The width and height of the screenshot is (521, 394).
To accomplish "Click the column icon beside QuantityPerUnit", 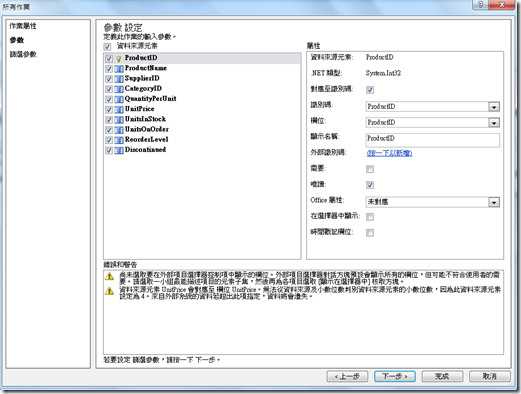I will (119, 99).
